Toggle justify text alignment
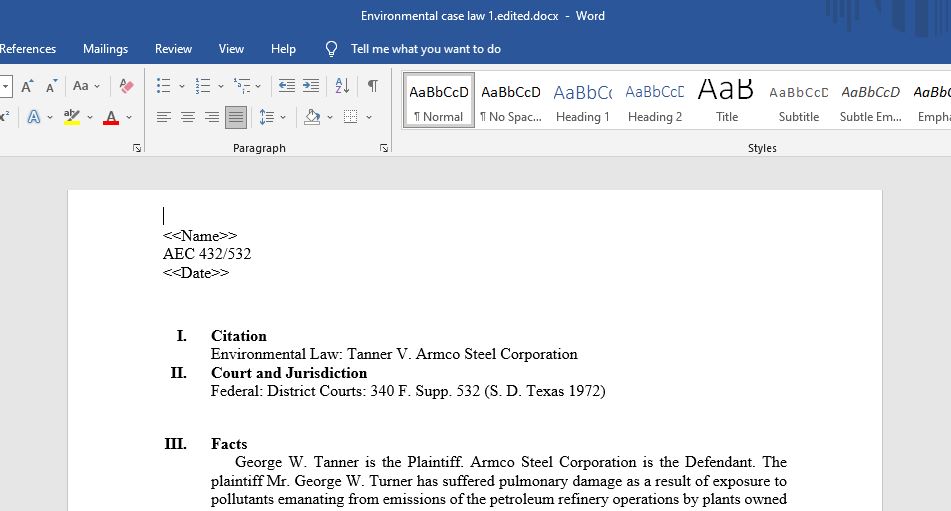The height and width of the screenshot is (511, 951). (236, 117)
